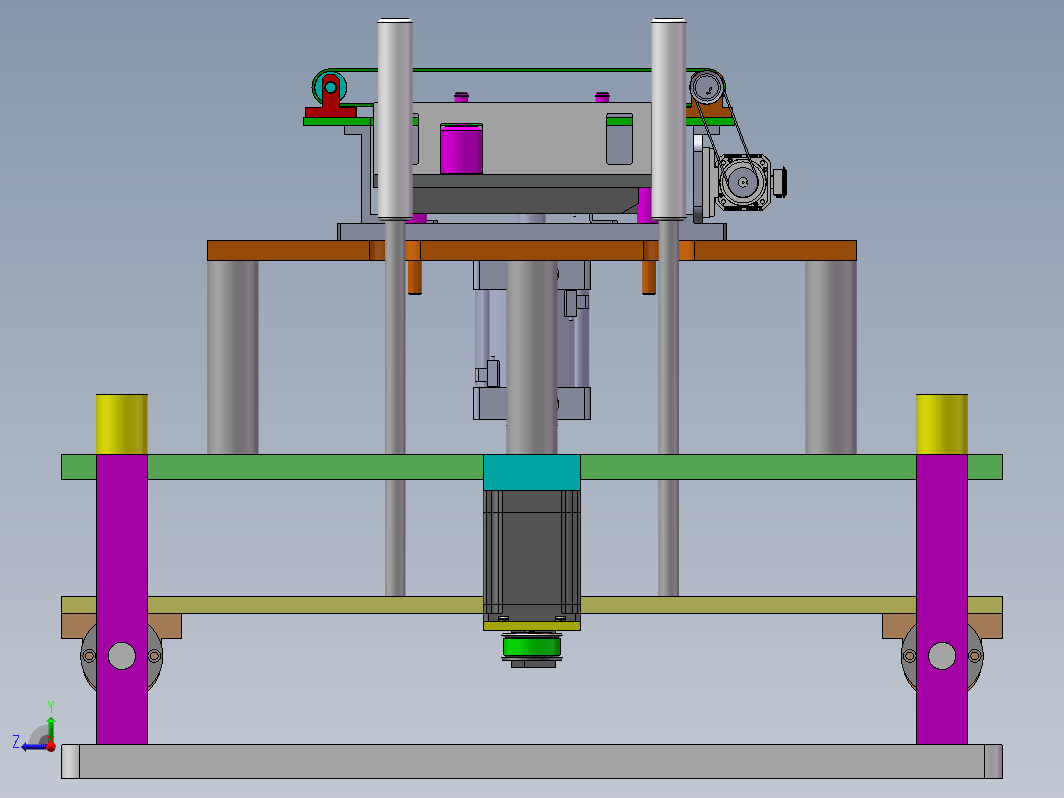Select the right yellow cylinder cap
Viewport: 1064px width, 798px height.
942,424
